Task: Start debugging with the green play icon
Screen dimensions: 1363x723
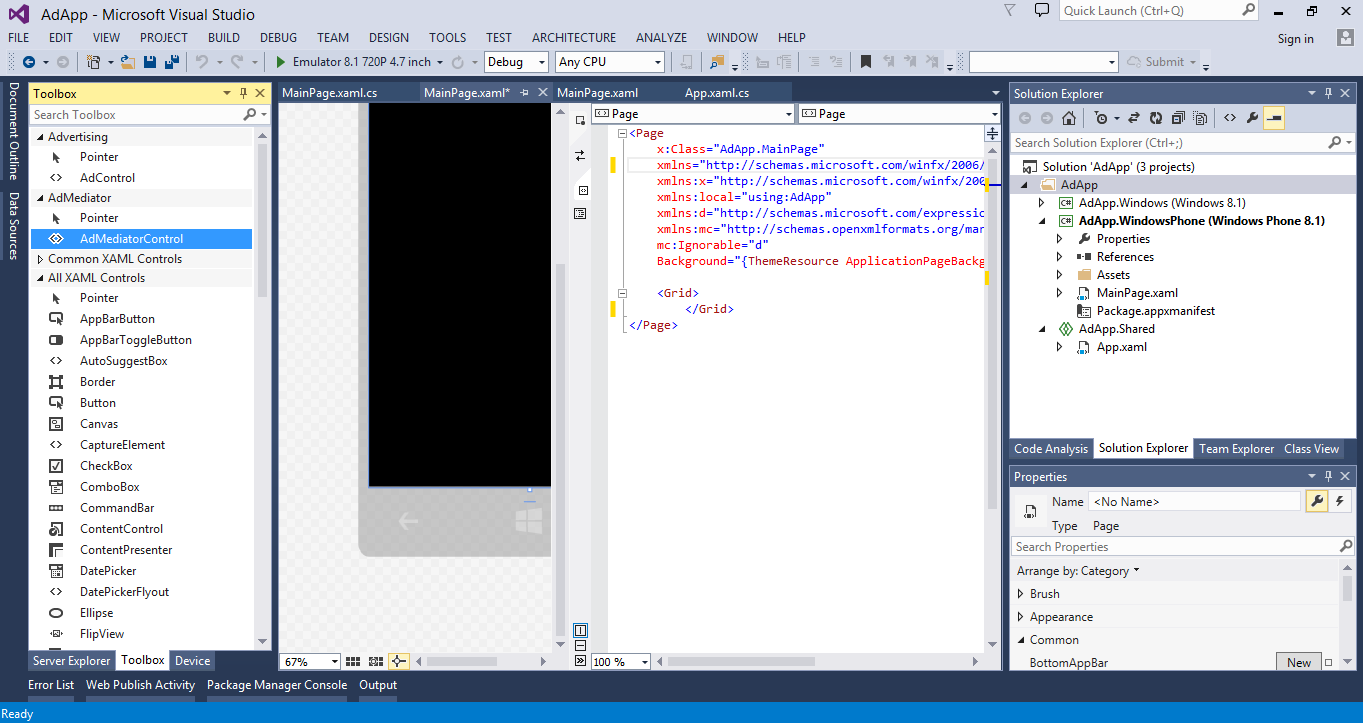Action: click(281, 62)
